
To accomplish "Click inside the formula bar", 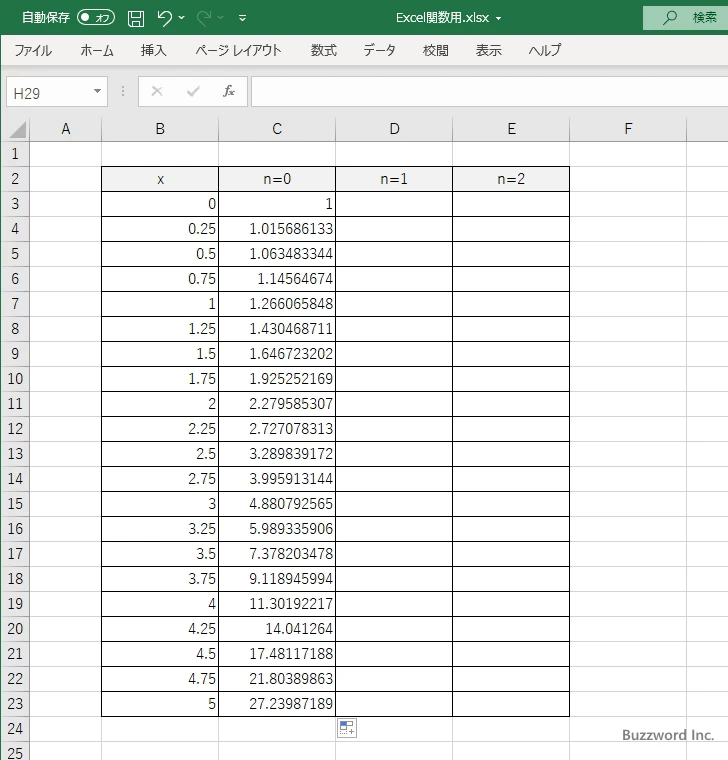I will [x=490, y=91].
